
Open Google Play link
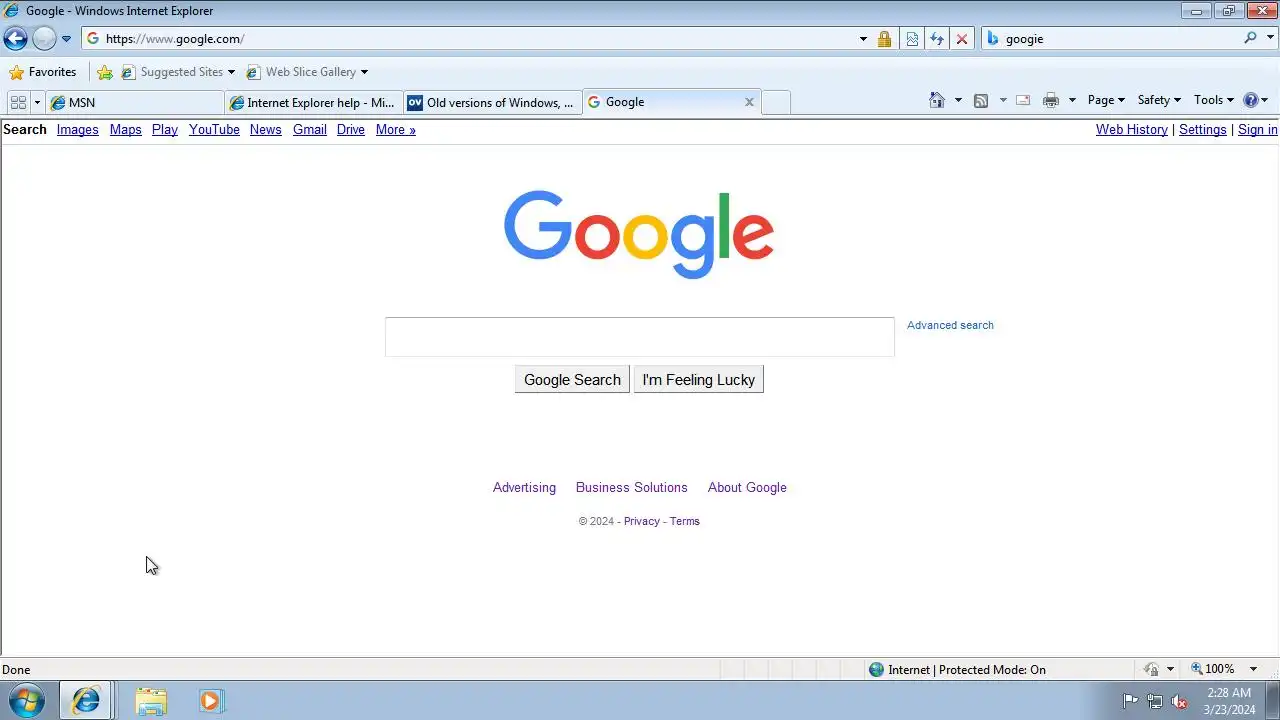(165, 130)
